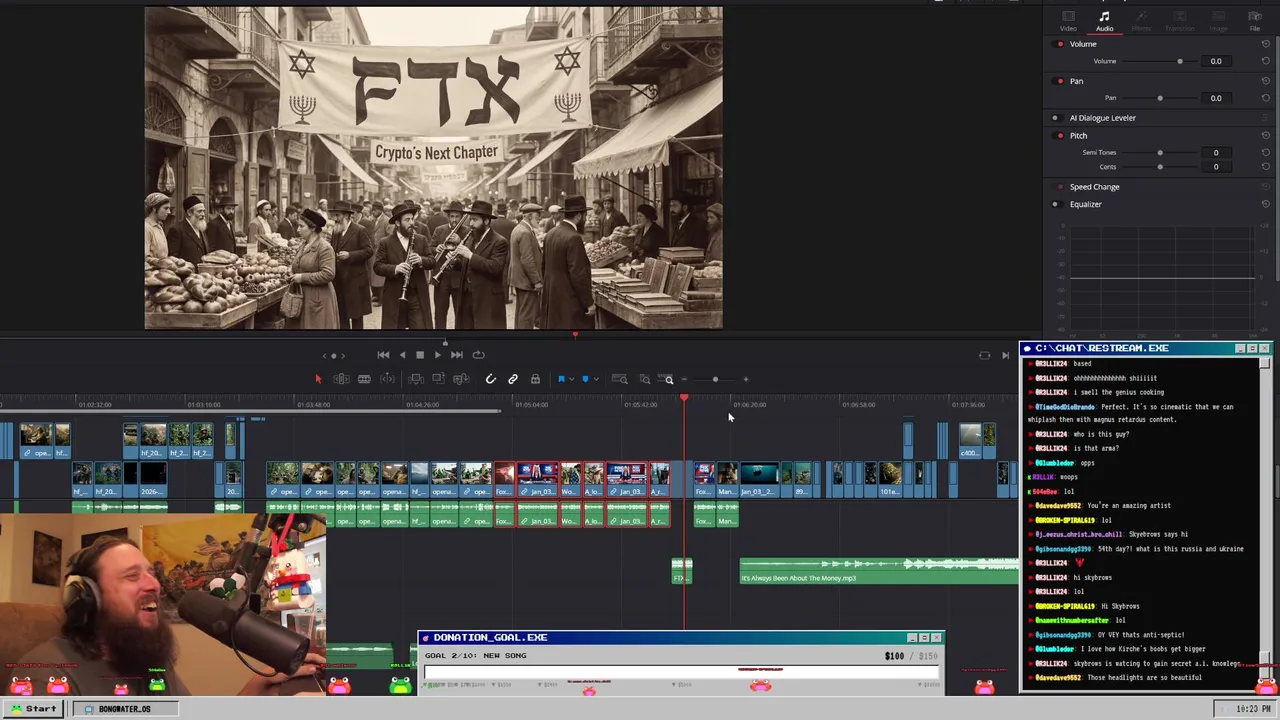Select the arrow Selection Mode tool
Screen dimensions: 1280x720
pos(318,379)
